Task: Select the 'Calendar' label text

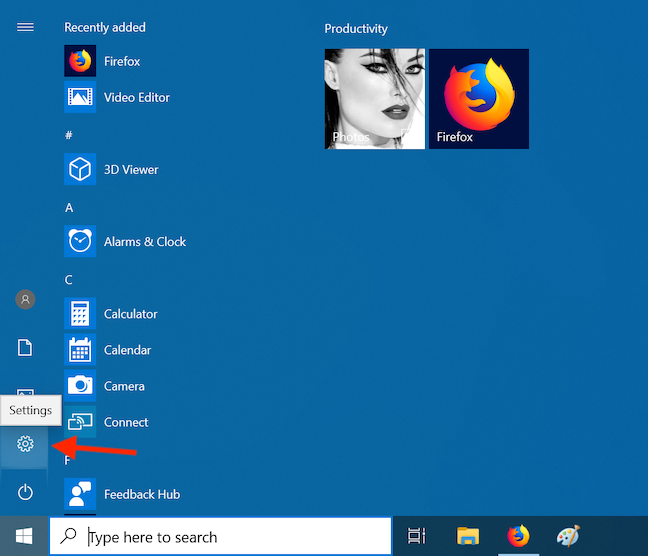Action: [127, 350]
